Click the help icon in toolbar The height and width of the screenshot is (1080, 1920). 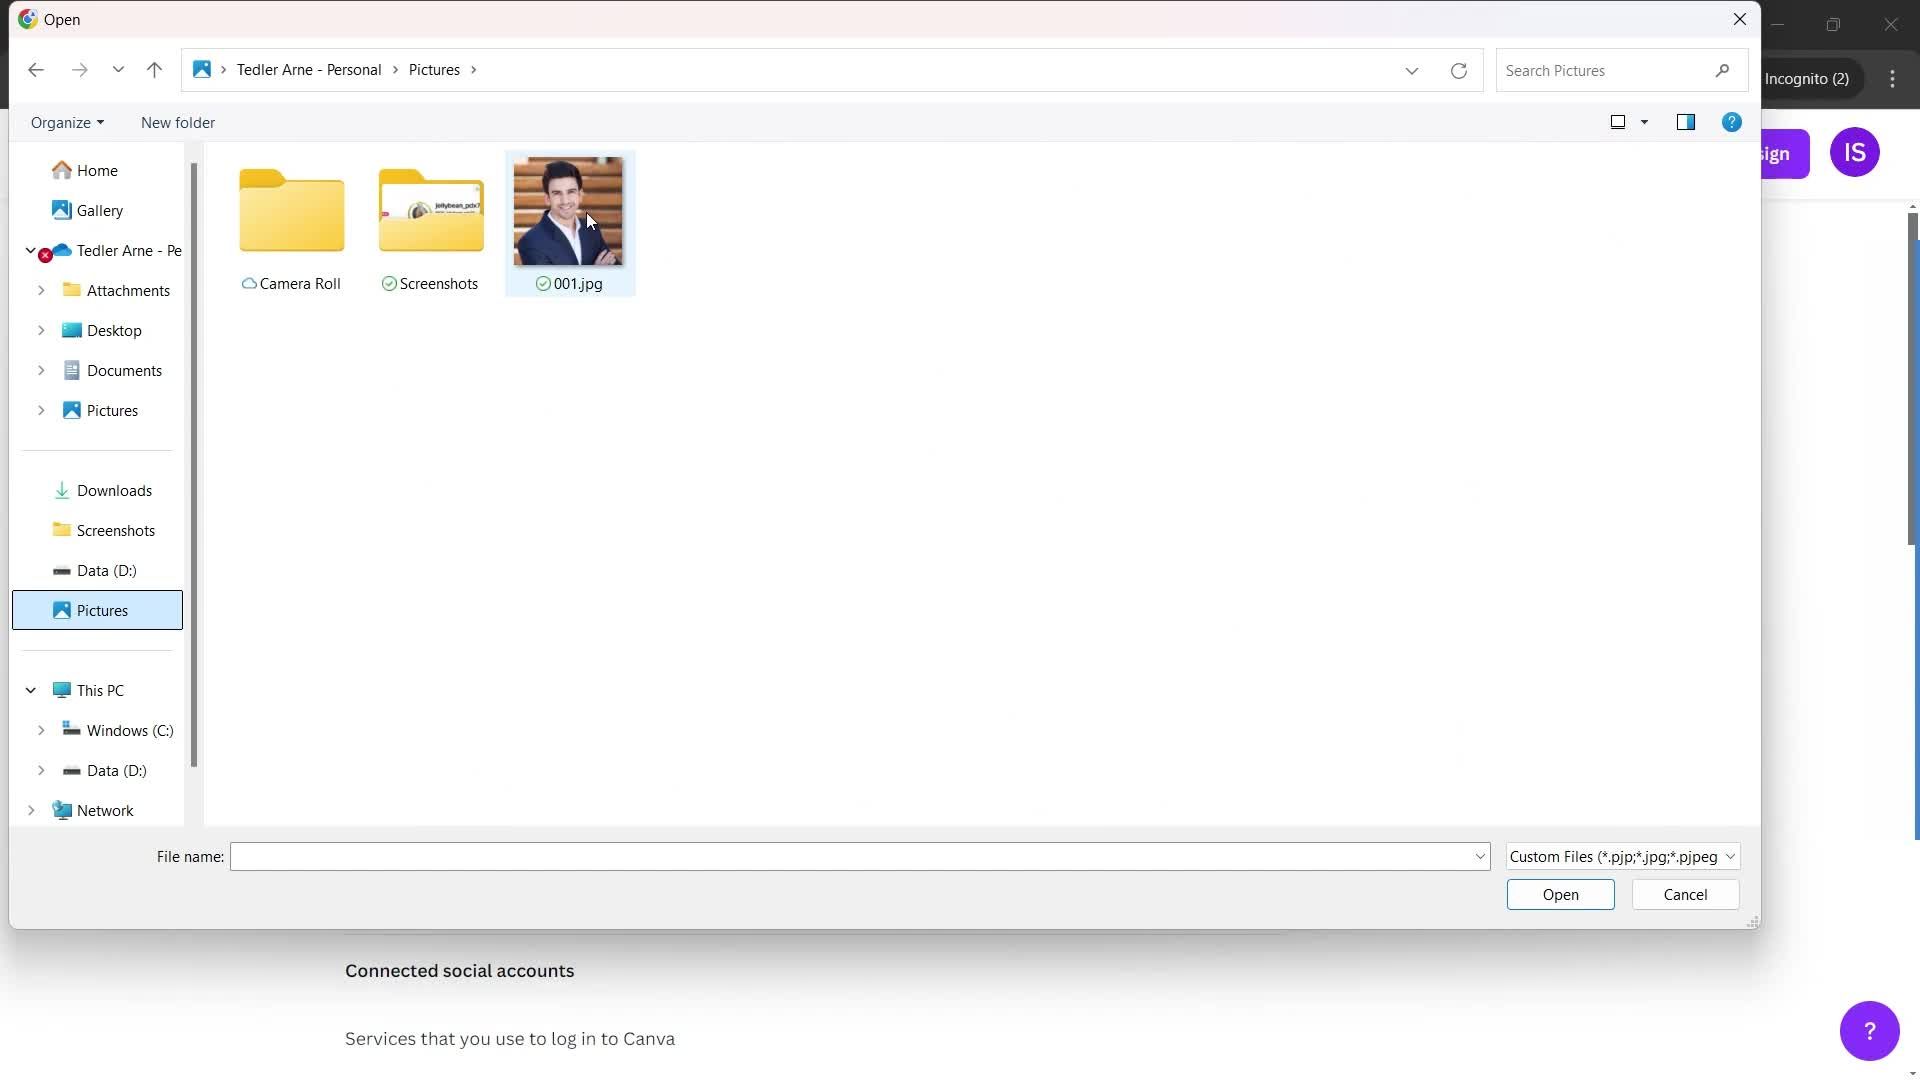(1731, 121)
